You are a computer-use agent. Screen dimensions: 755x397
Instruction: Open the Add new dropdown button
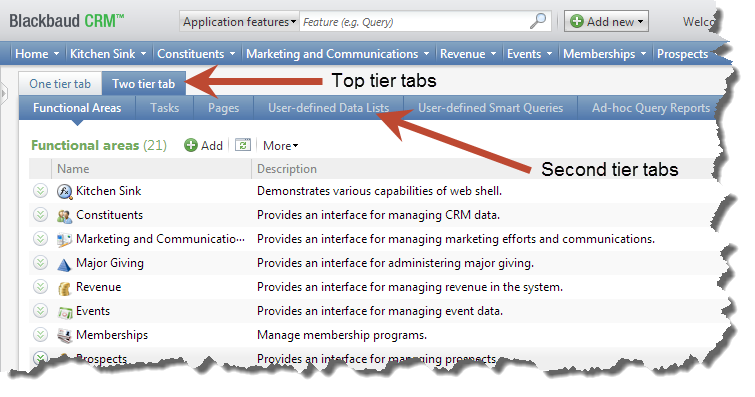click(x=606, y=22)
